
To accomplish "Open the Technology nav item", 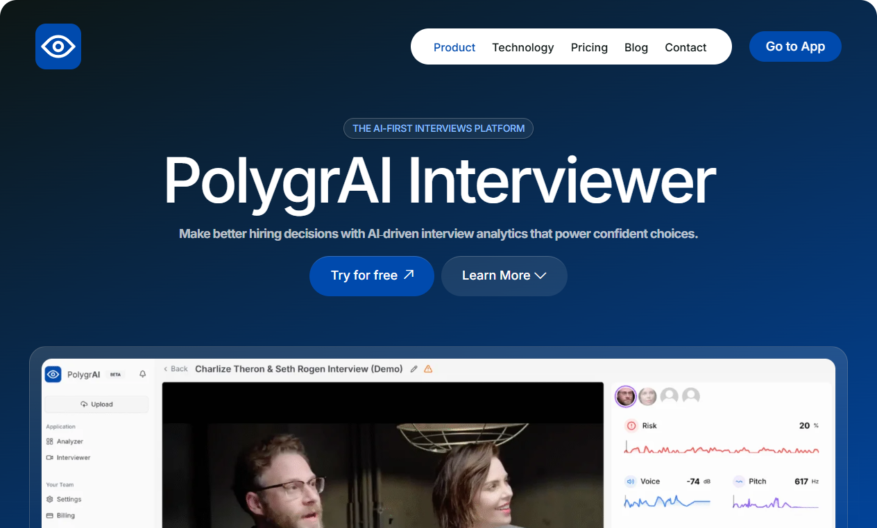I will coord(523,48).
